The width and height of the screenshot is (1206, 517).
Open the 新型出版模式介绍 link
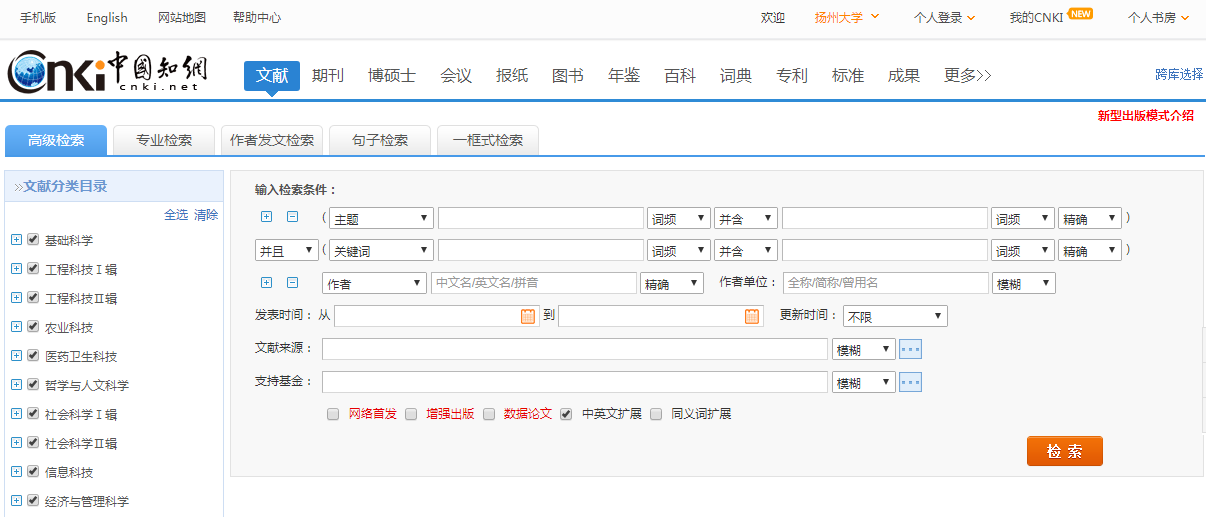[x=1146, y=115]
